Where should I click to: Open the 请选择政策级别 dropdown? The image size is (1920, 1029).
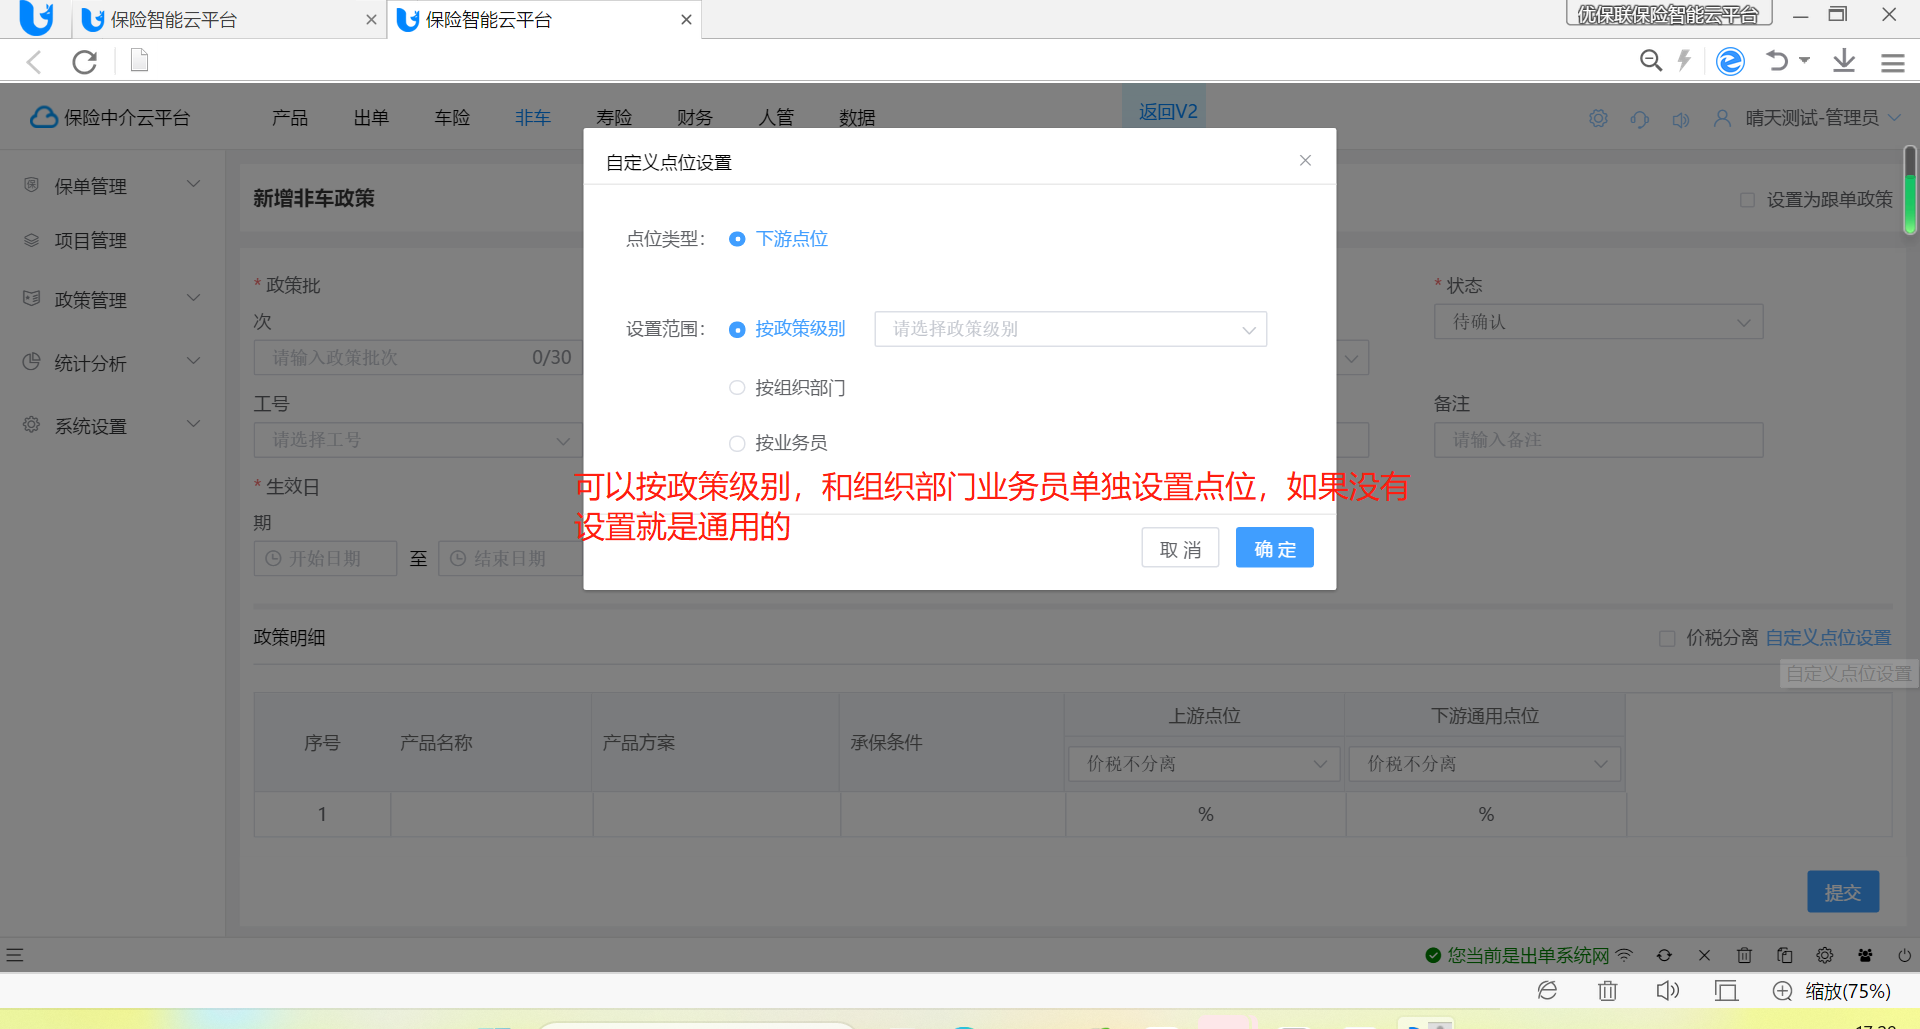(x=1070, y=329)
